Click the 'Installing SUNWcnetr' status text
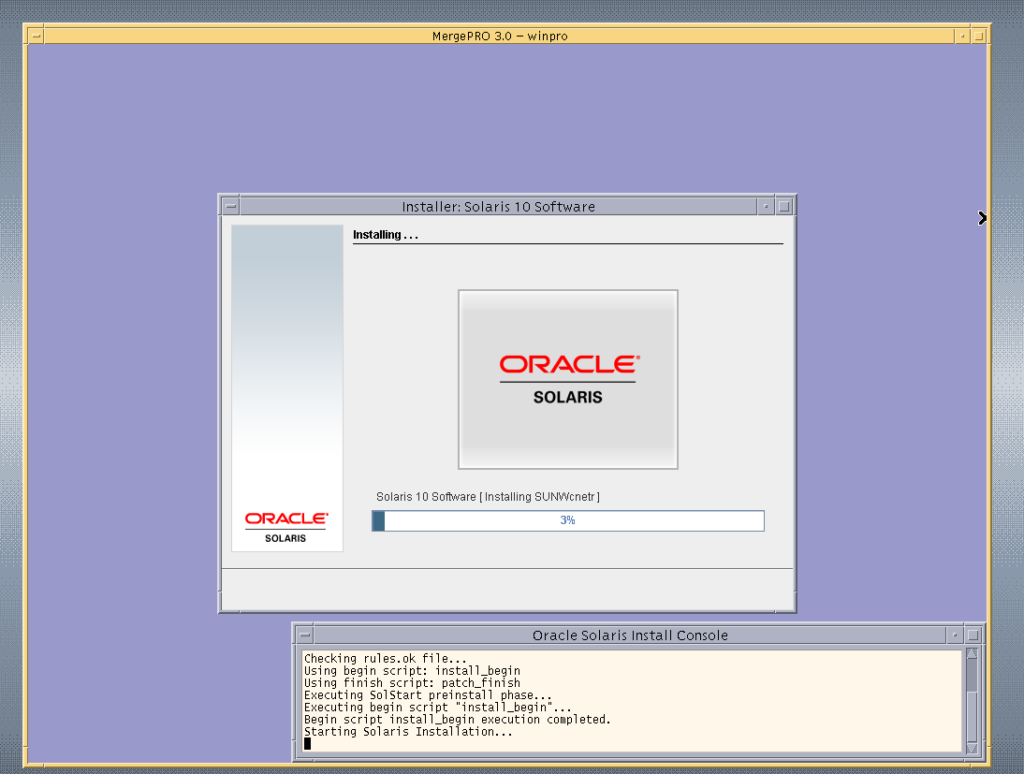 point(487,497)
